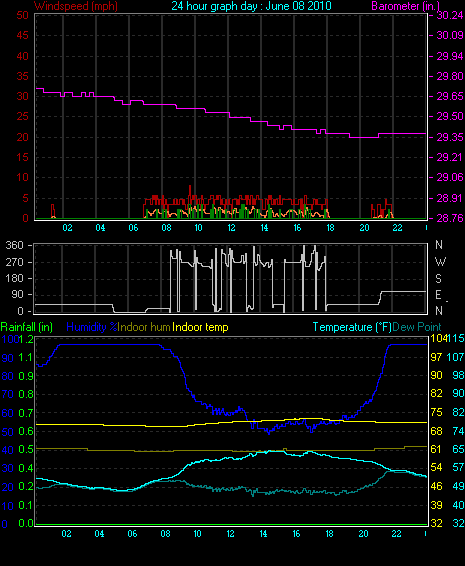Click hour 06 under the humidity chart
465x566 pixels.
click(132, 534)
